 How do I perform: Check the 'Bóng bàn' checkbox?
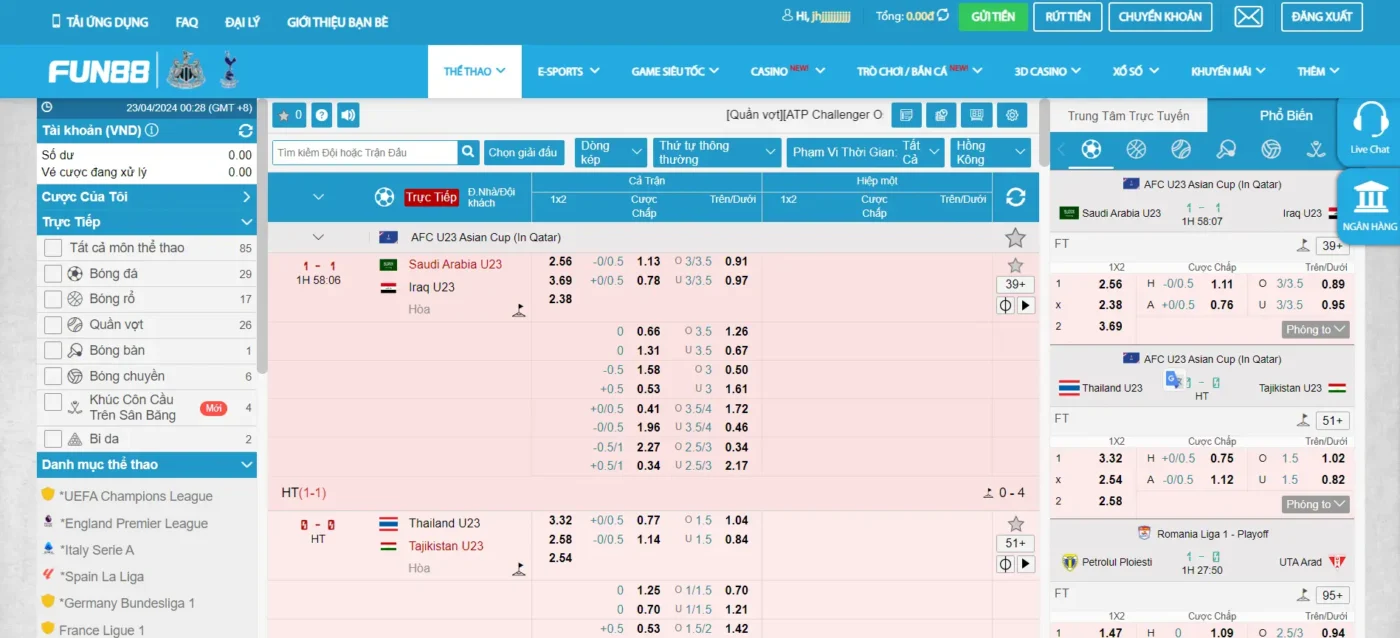coord(53,350)
